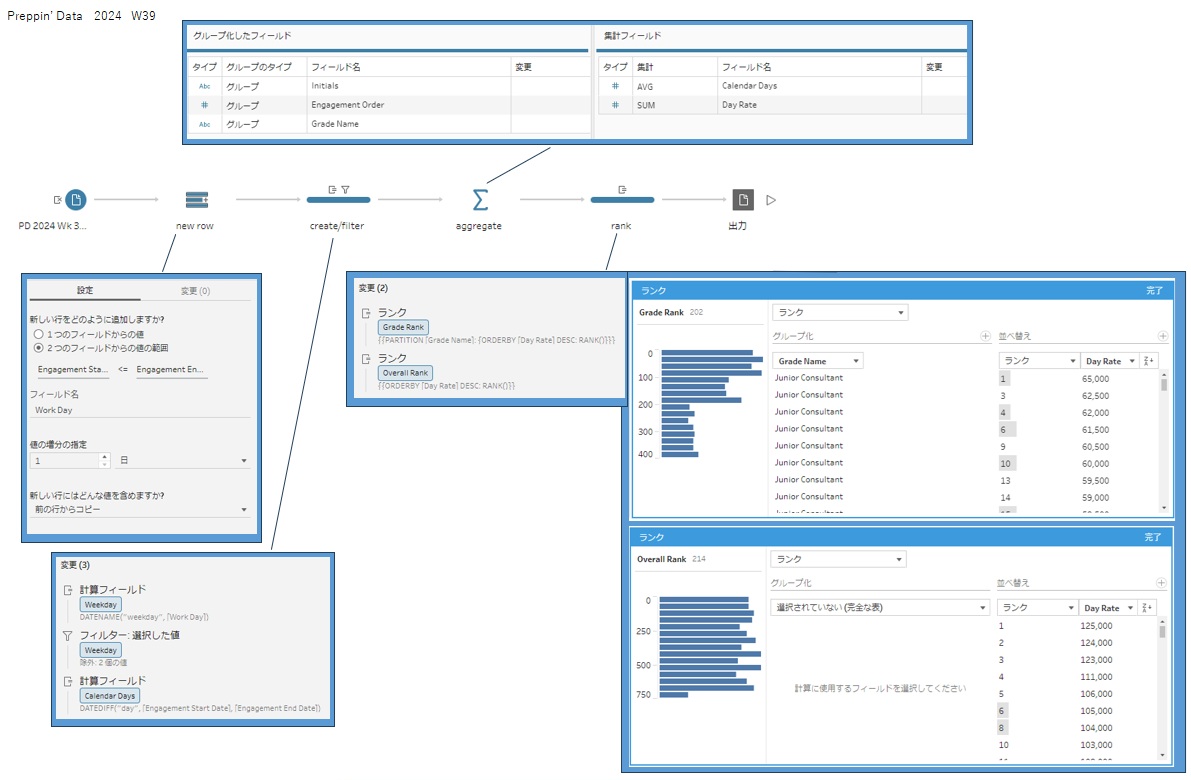The image size is (1191, 780).
Task: Add a group field in Grade Rank editor
Action: [x=985, y=336]
